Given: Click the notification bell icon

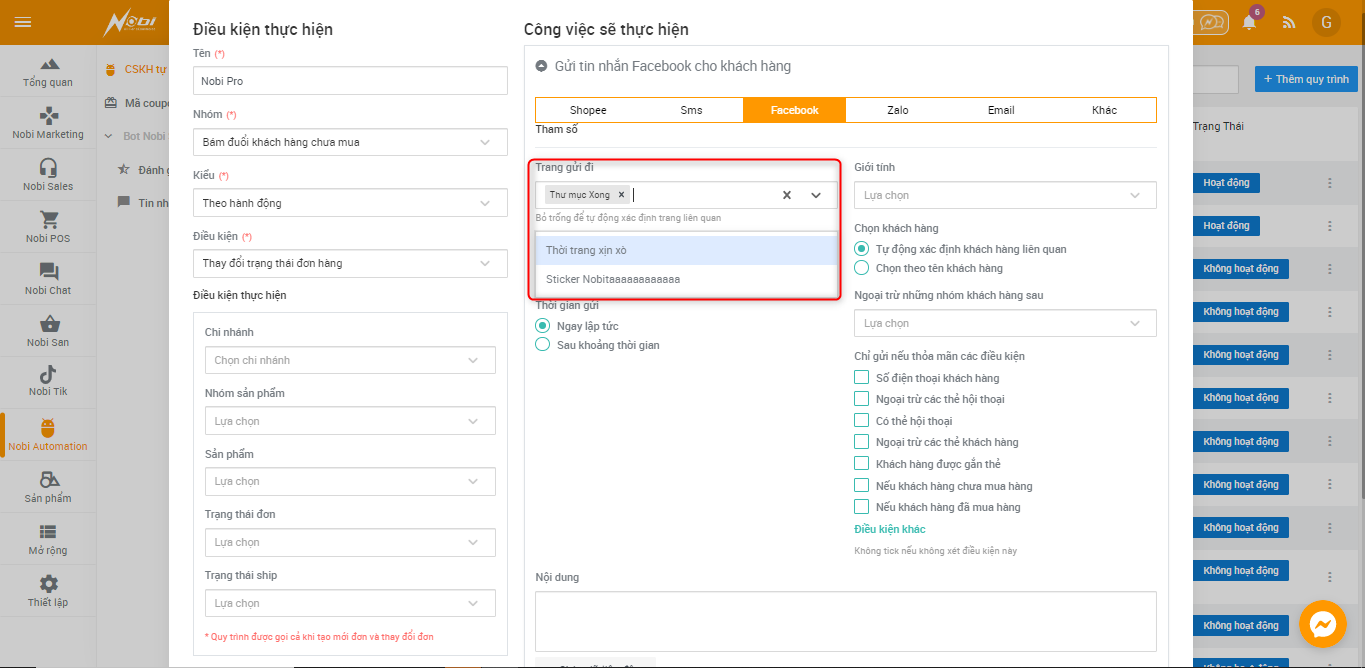Looking at the screenshot, I should tap(1249, 22).
